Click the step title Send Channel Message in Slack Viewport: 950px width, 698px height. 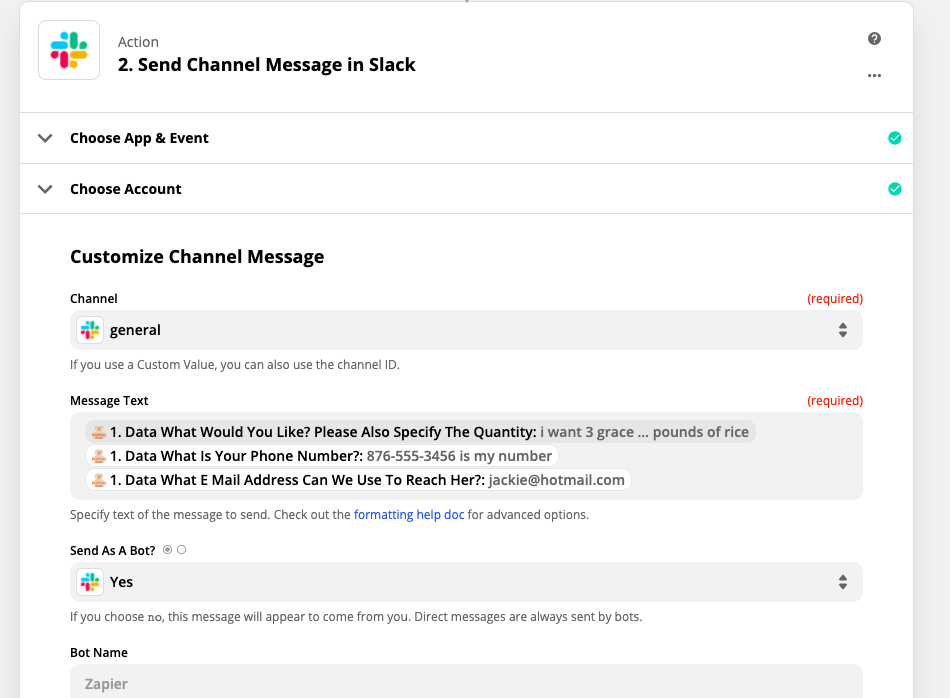pyautogui.click(x=266, y=65)
